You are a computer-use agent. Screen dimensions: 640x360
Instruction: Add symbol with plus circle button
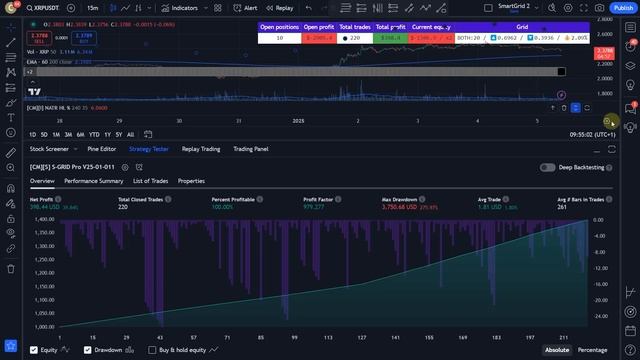tap(71, 8)
